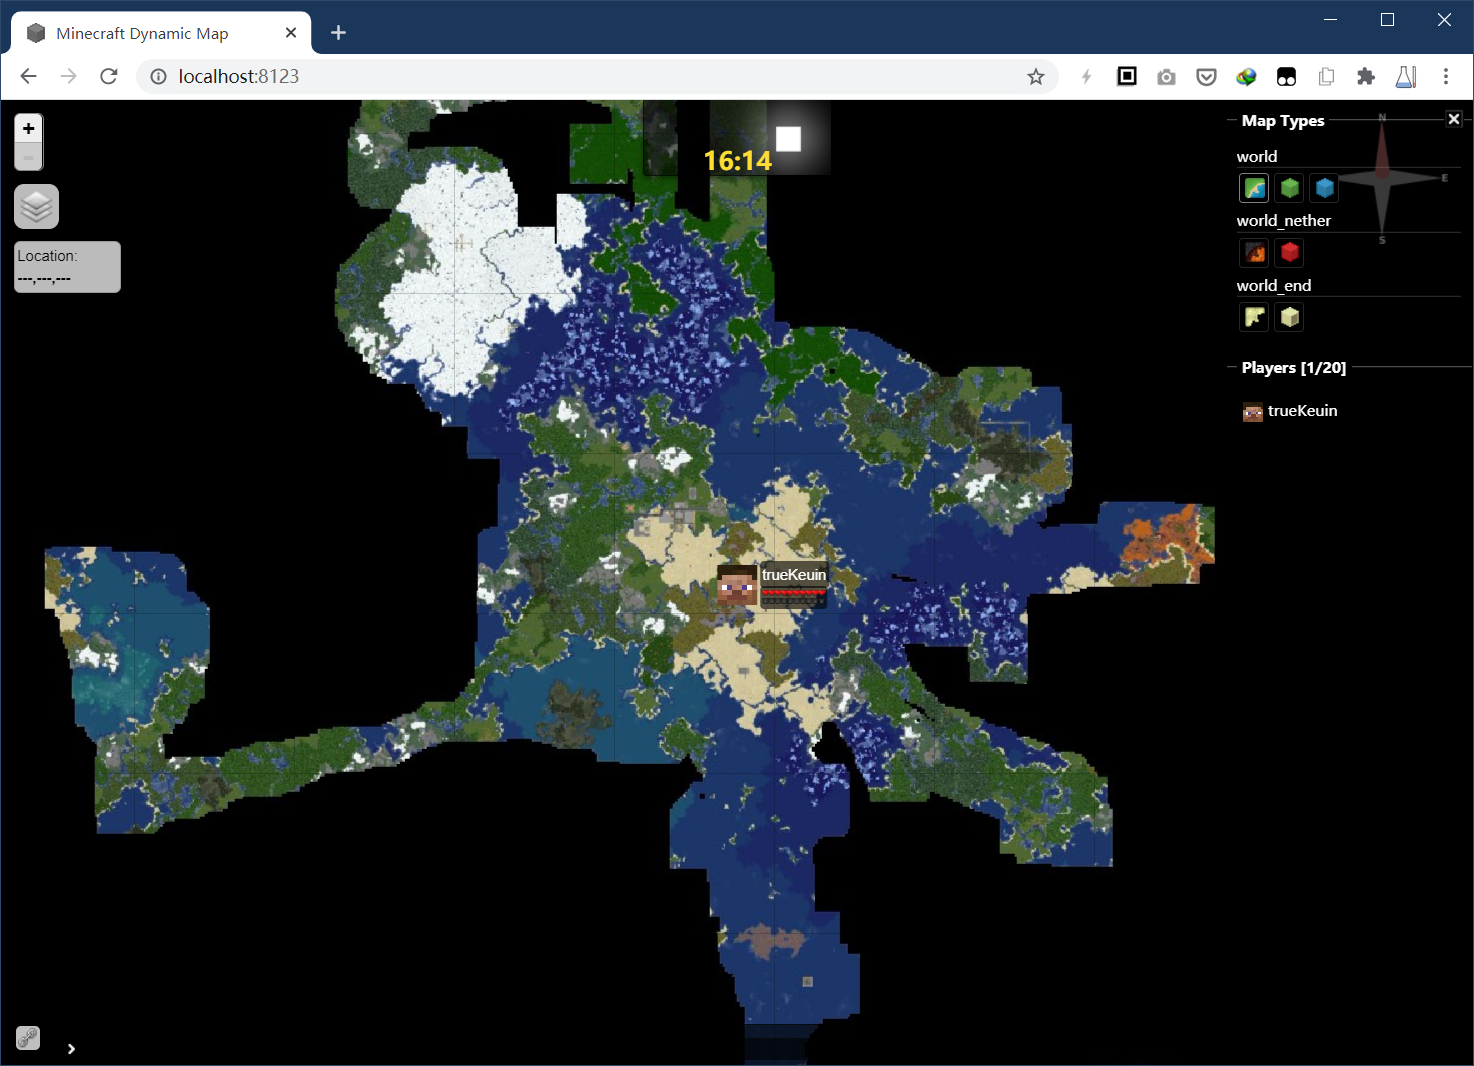1474x1066 pixels.
Task: Zoom in the map with plus button
Action: pyautogui.click(x=29, y=128)
